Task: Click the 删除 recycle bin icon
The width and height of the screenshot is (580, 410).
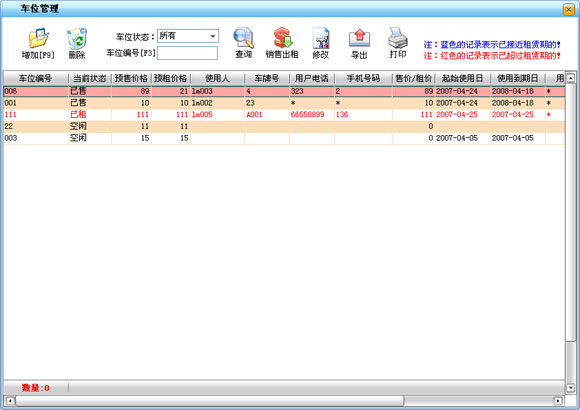Action: pyautogui.click(x=77, y=38)
